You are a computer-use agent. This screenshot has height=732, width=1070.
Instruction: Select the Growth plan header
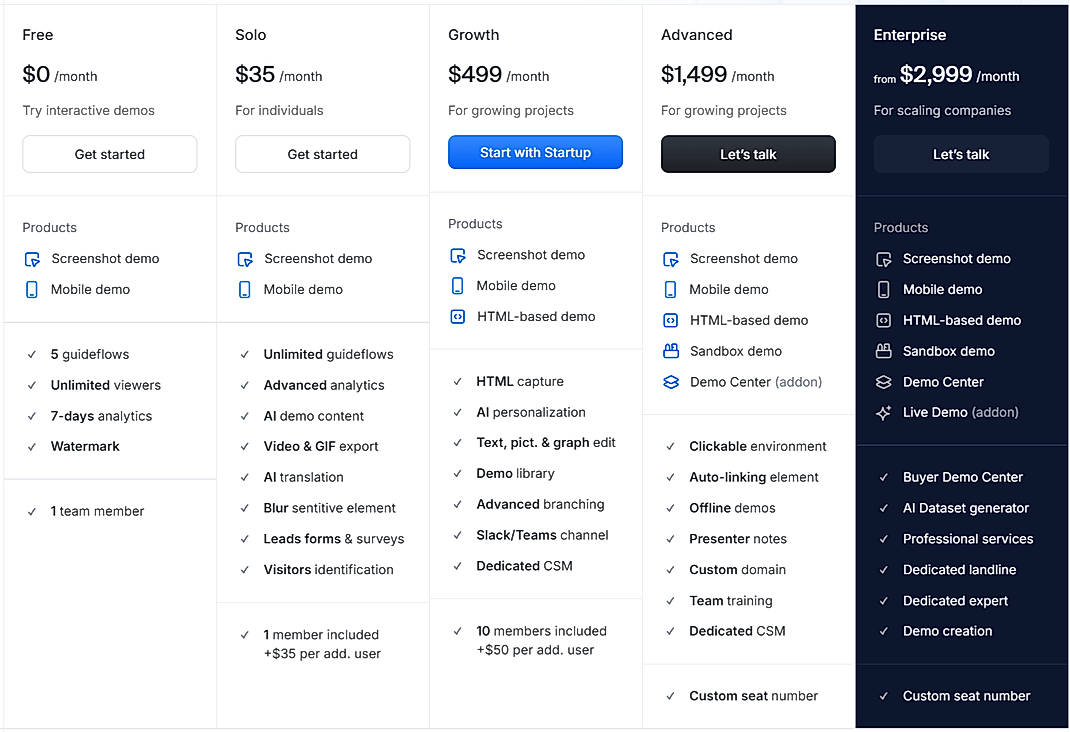tap(473, 34)
